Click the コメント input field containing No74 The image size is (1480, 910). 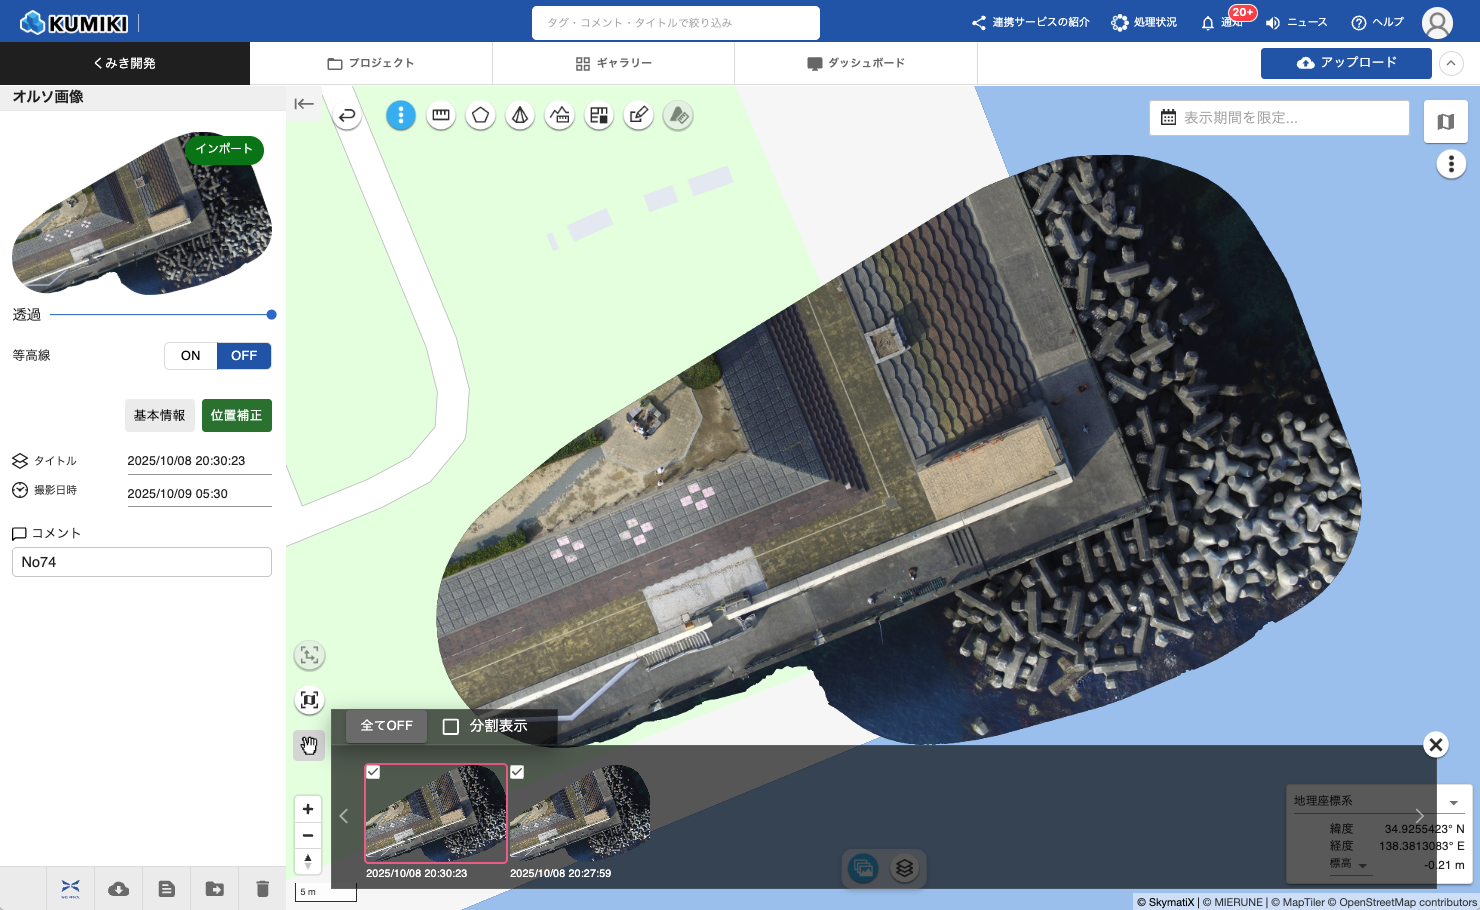coord(142,562)
